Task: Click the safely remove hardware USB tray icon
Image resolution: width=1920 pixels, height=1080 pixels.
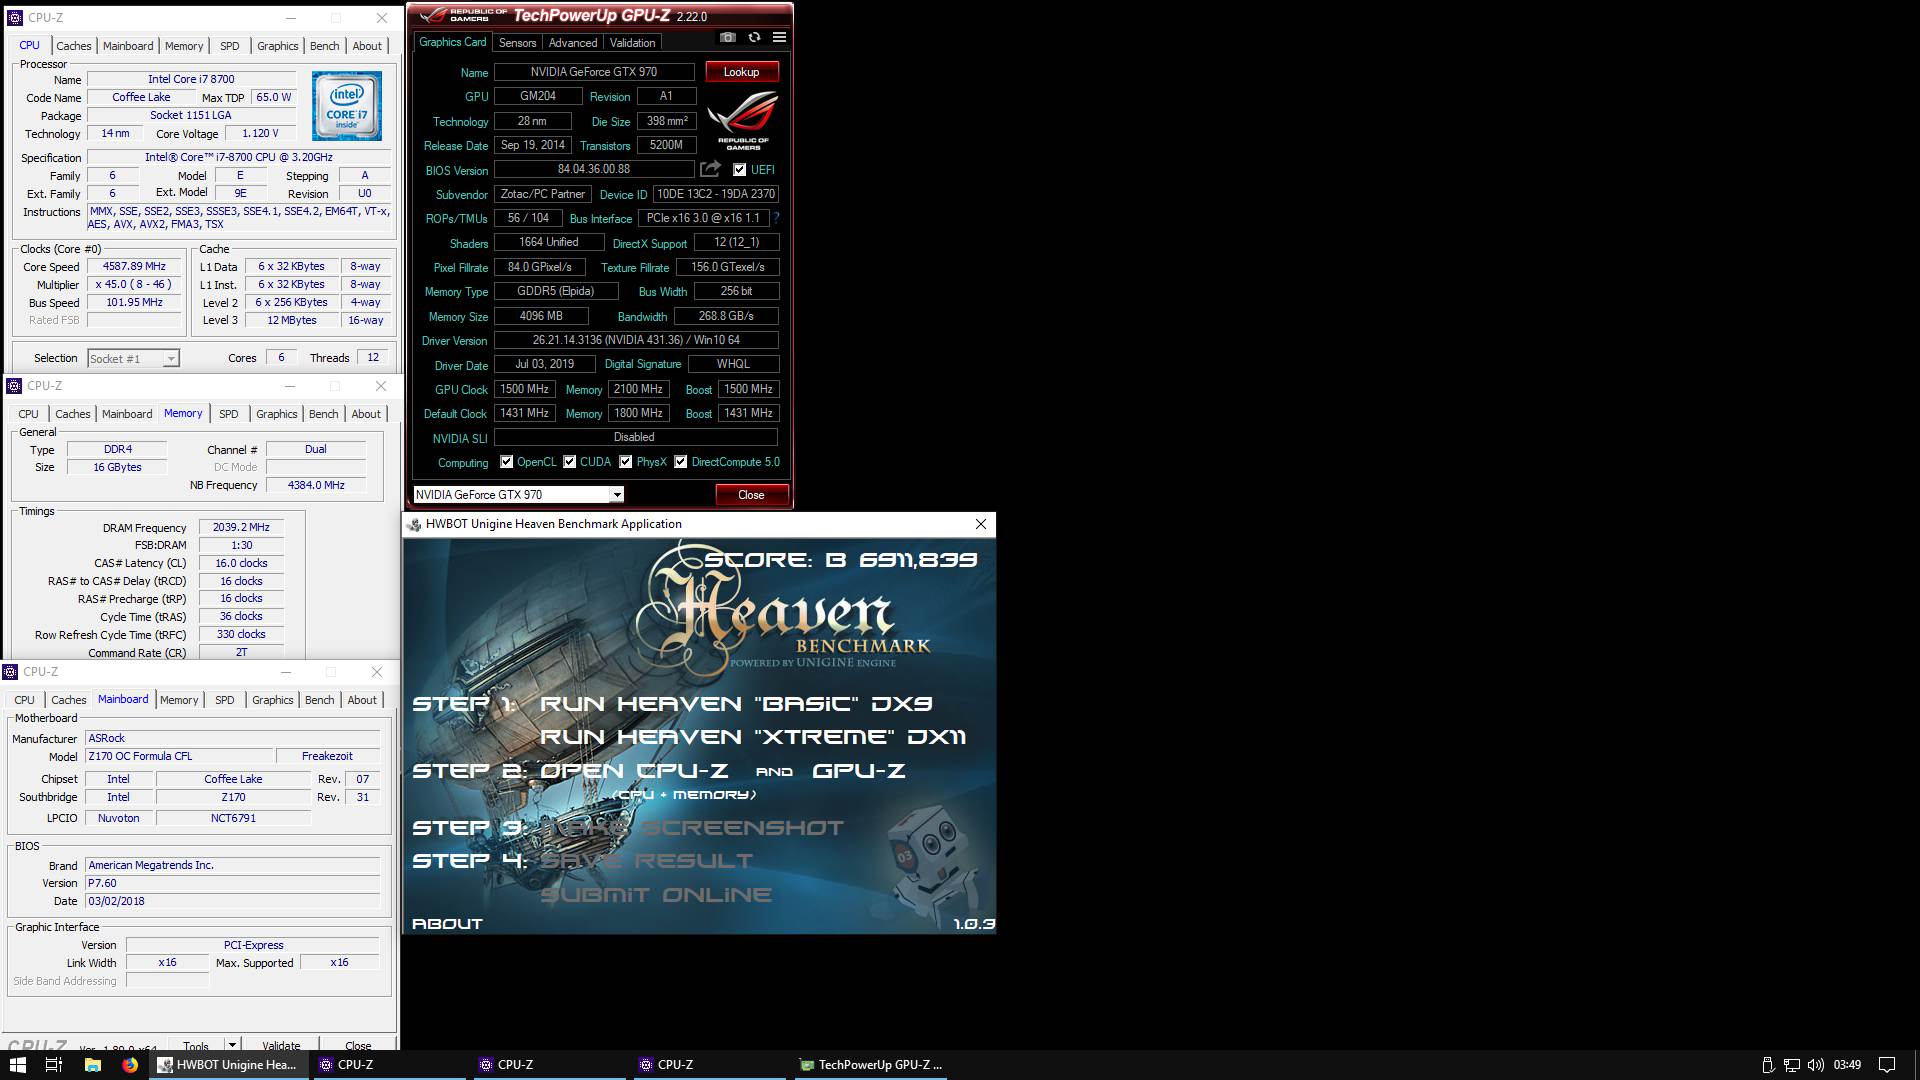Action: point(1767,1065)
